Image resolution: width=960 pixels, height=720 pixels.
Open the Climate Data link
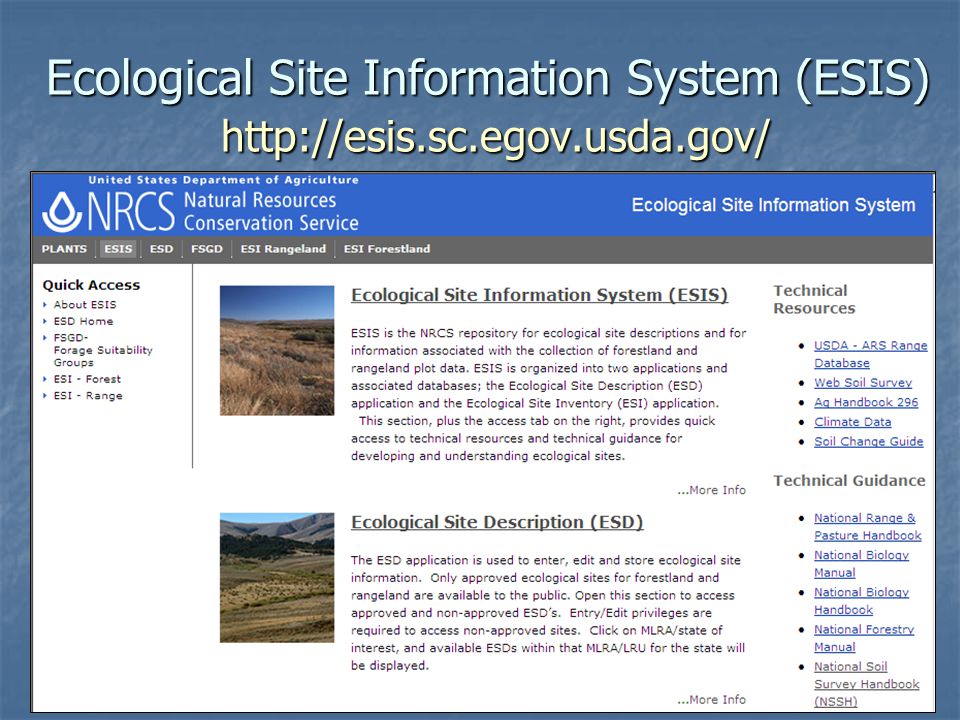[852, 422]
